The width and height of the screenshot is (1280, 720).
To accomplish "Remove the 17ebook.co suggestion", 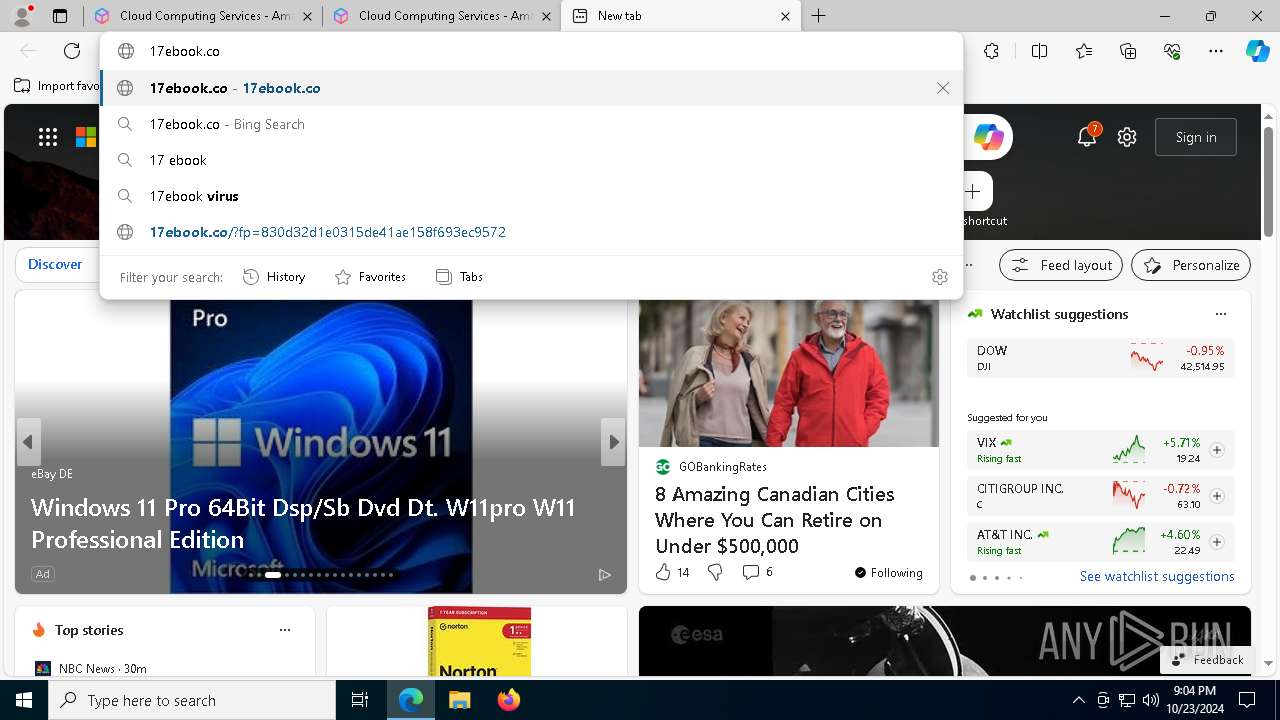I will pyautogui.click(x=943, y=88).
